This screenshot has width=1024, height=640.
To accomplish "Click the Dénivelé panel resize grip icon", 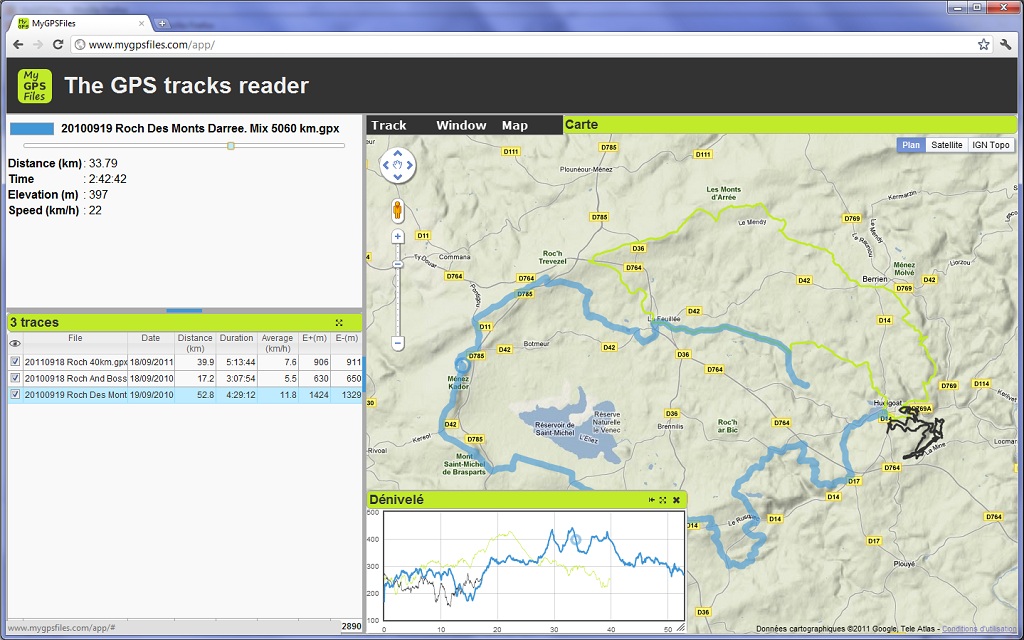I will (680, 628).
